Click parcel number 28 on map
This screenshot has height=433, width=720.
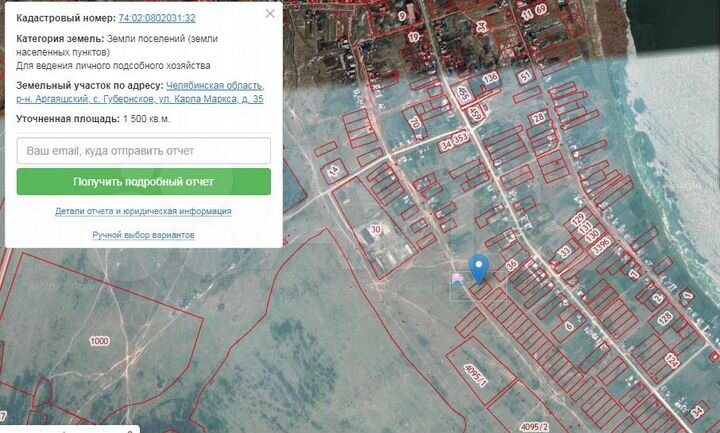point(539,118)
